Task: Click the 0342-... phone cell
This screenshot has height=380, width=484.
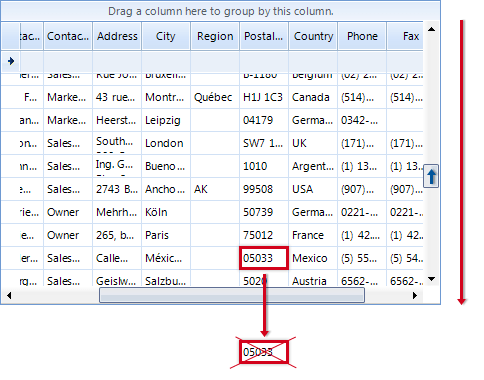Action: click(362, 120)
